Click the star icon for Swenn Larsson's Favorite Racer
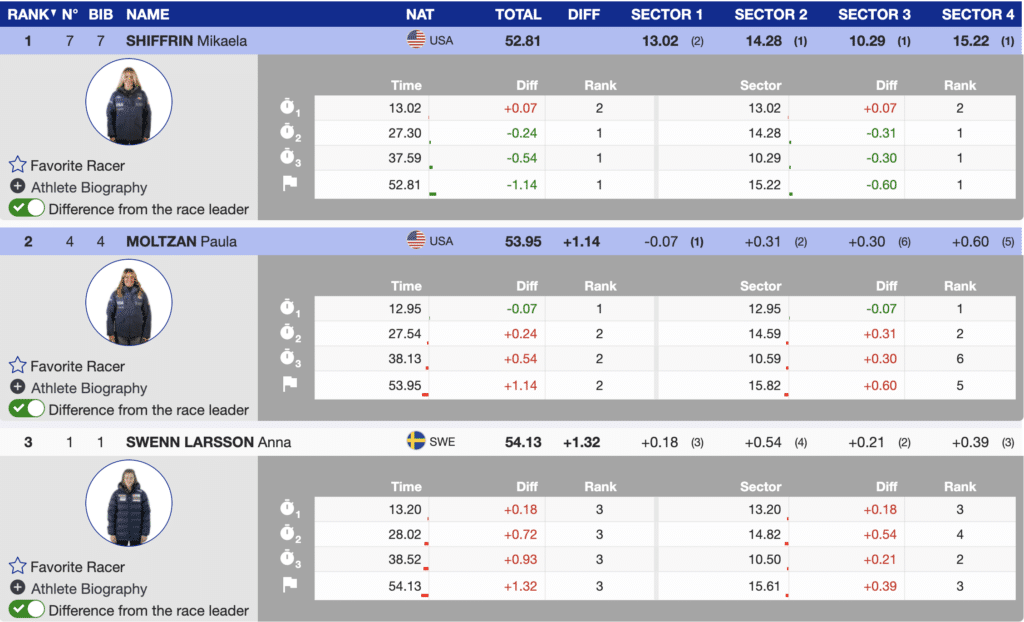Image resolution: width=1024 pixels, height=622 pixels. 17,567
